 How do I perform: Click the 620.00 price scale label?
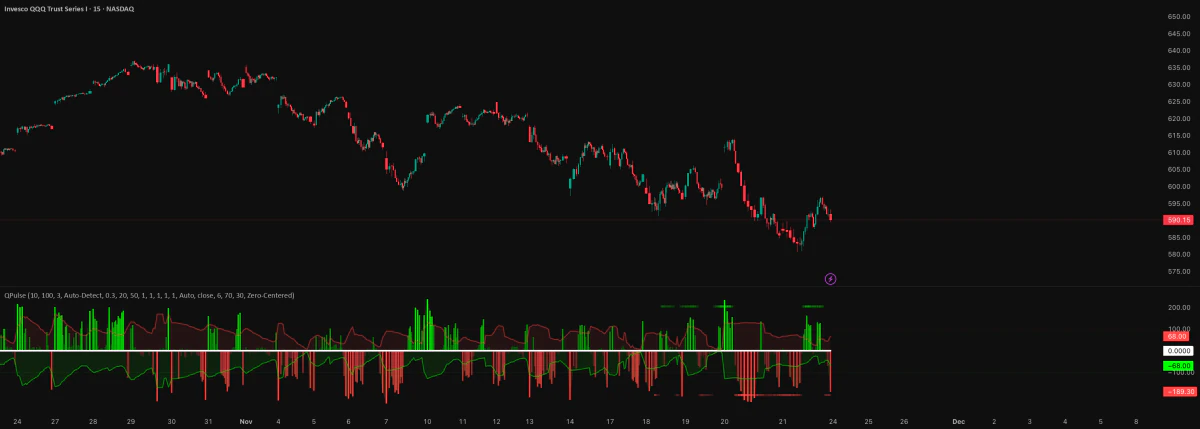pyautogui.click(x=1178, y=119)
